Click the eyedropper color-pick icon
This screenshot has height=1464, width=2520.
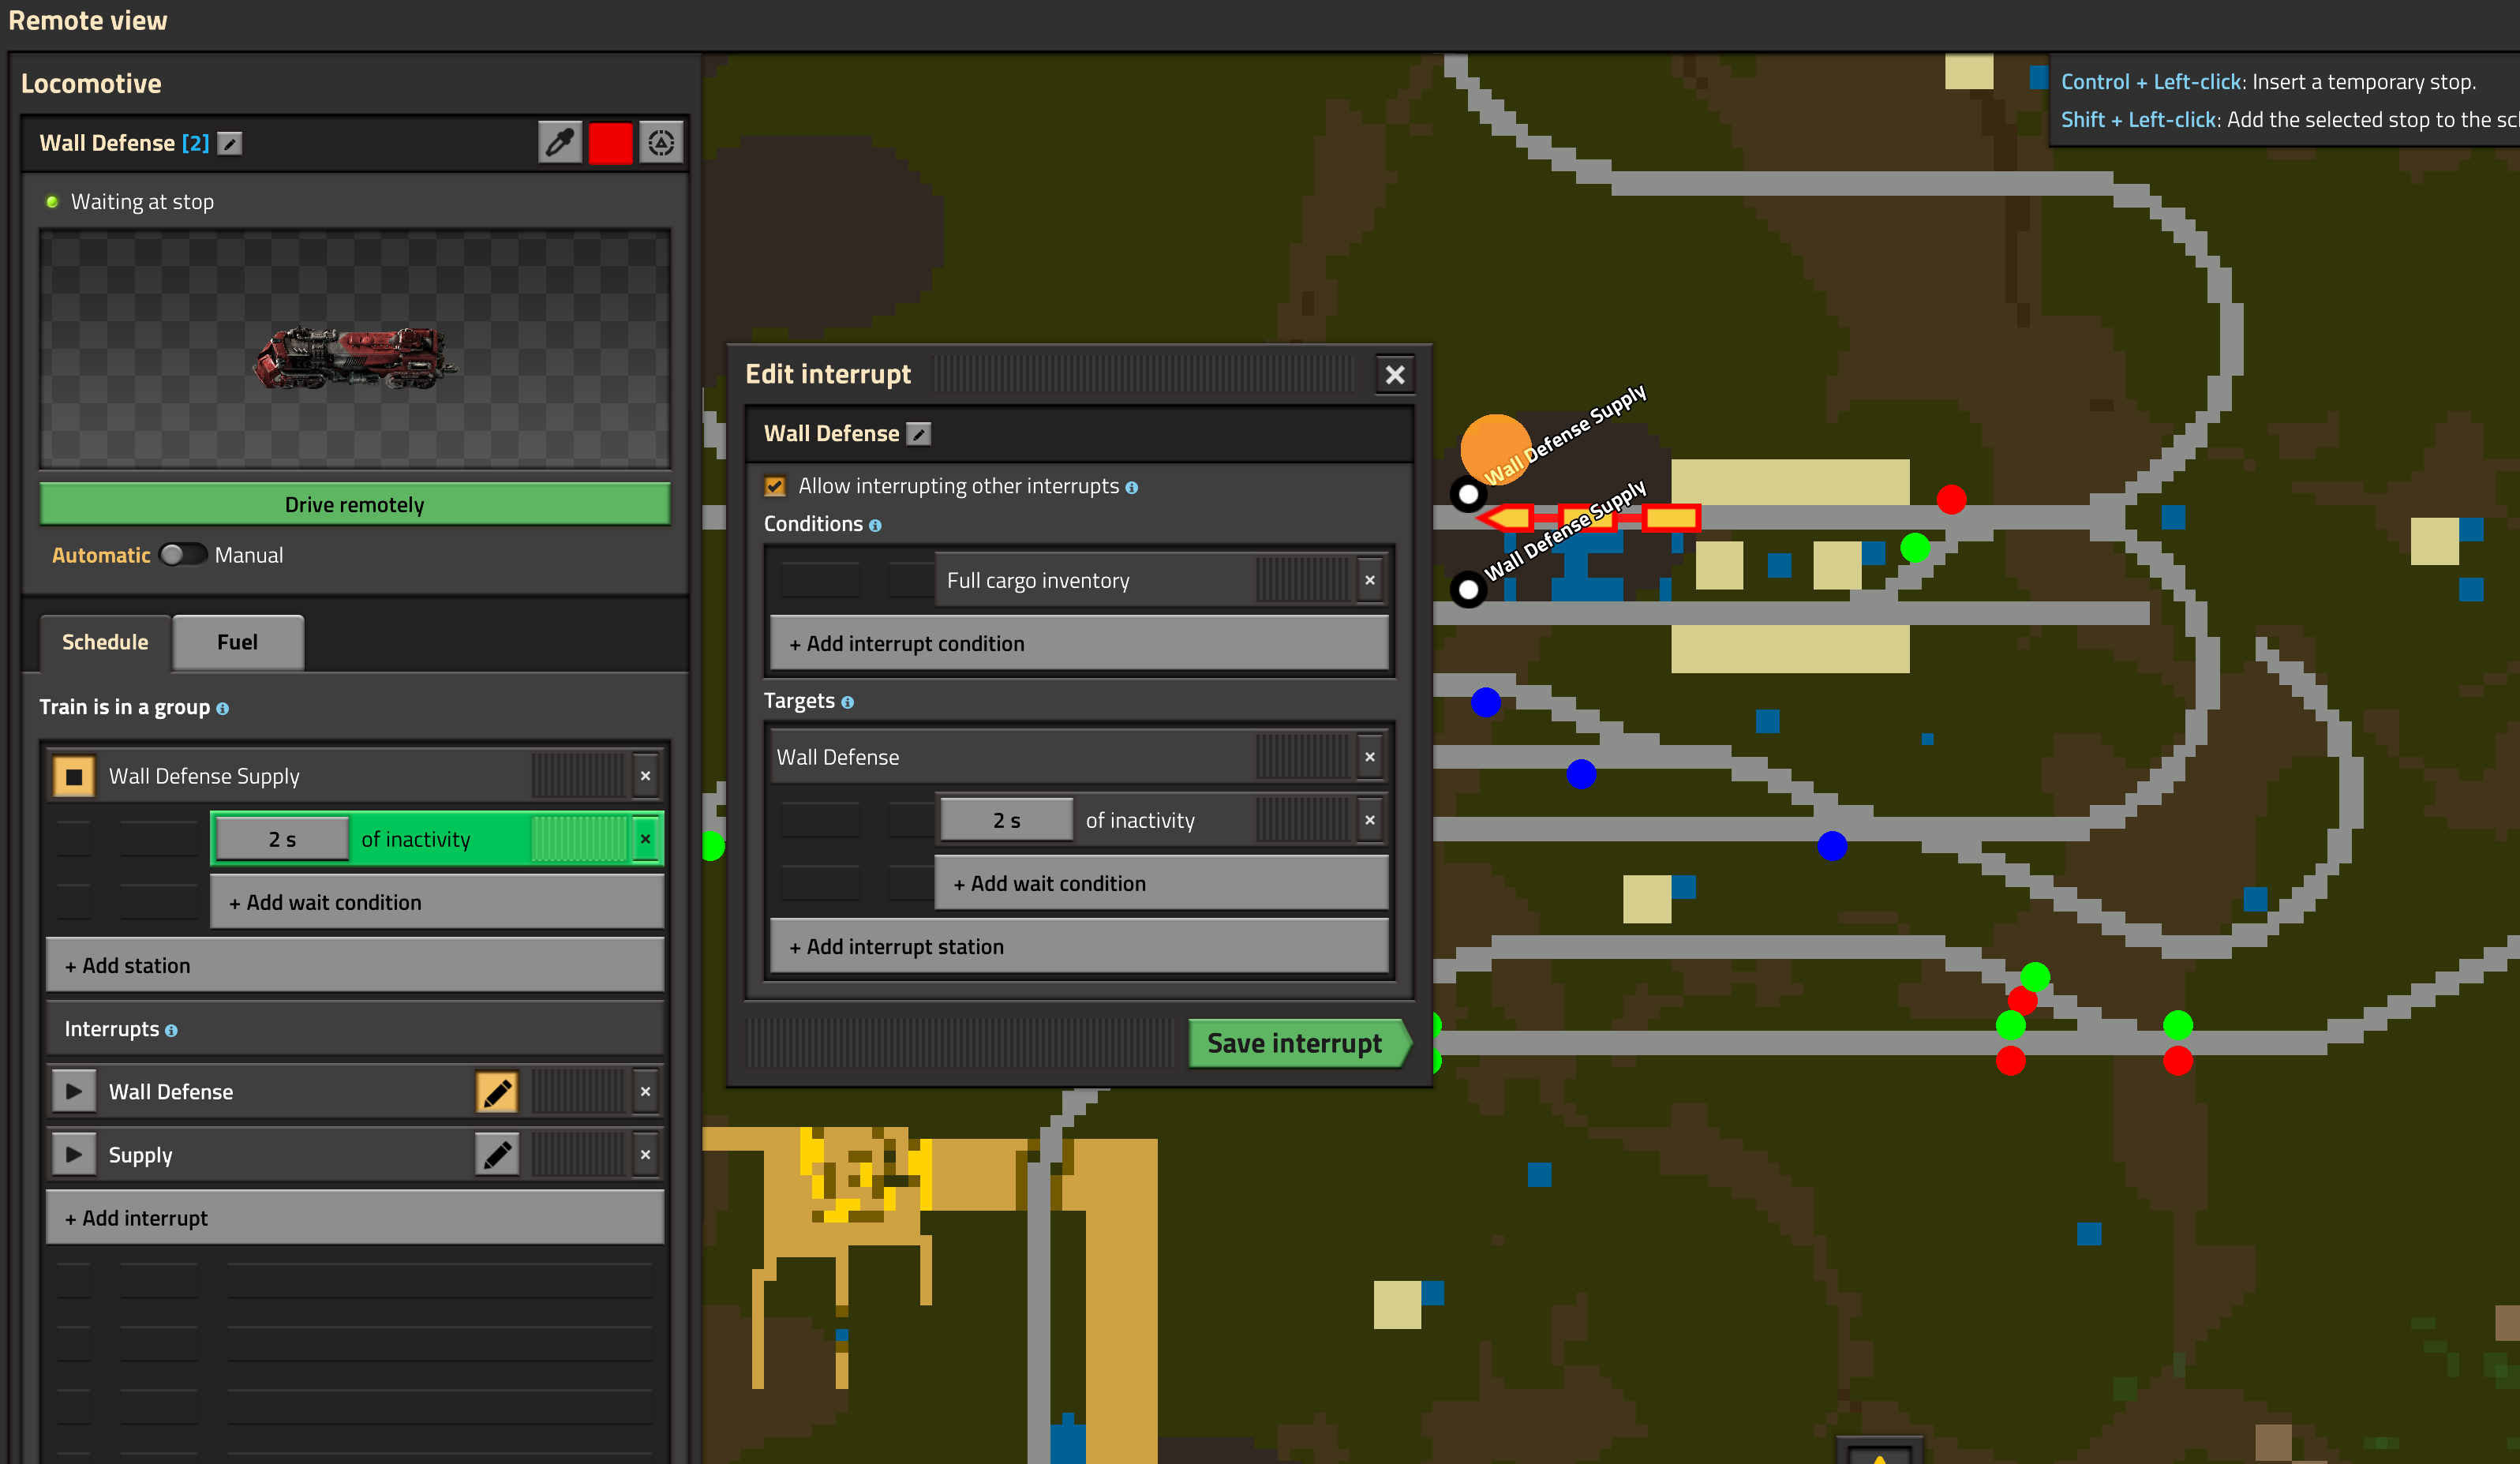pos(560,144)
